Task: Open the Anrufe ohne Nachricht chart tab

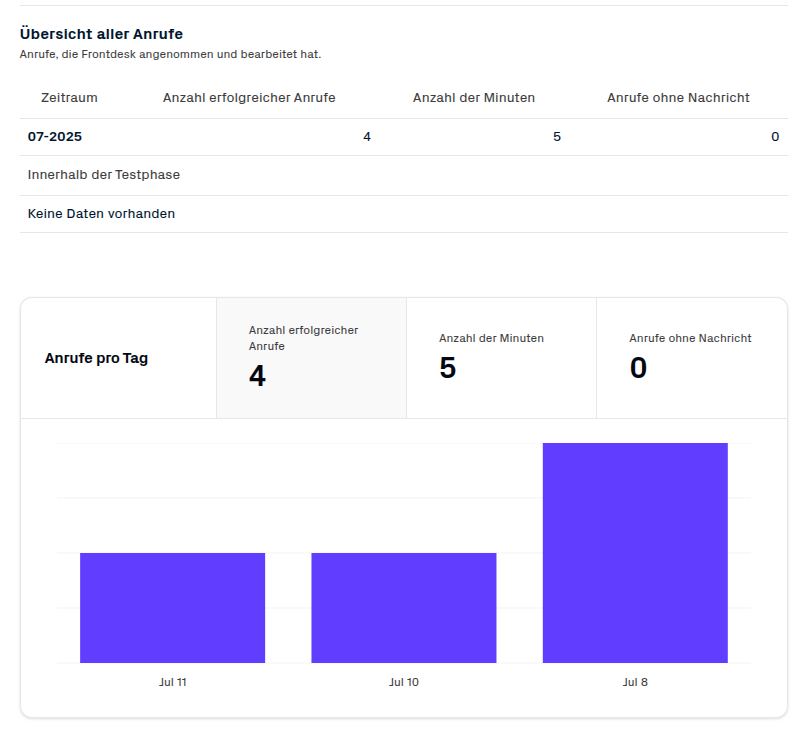Action: tap(692, 358)
